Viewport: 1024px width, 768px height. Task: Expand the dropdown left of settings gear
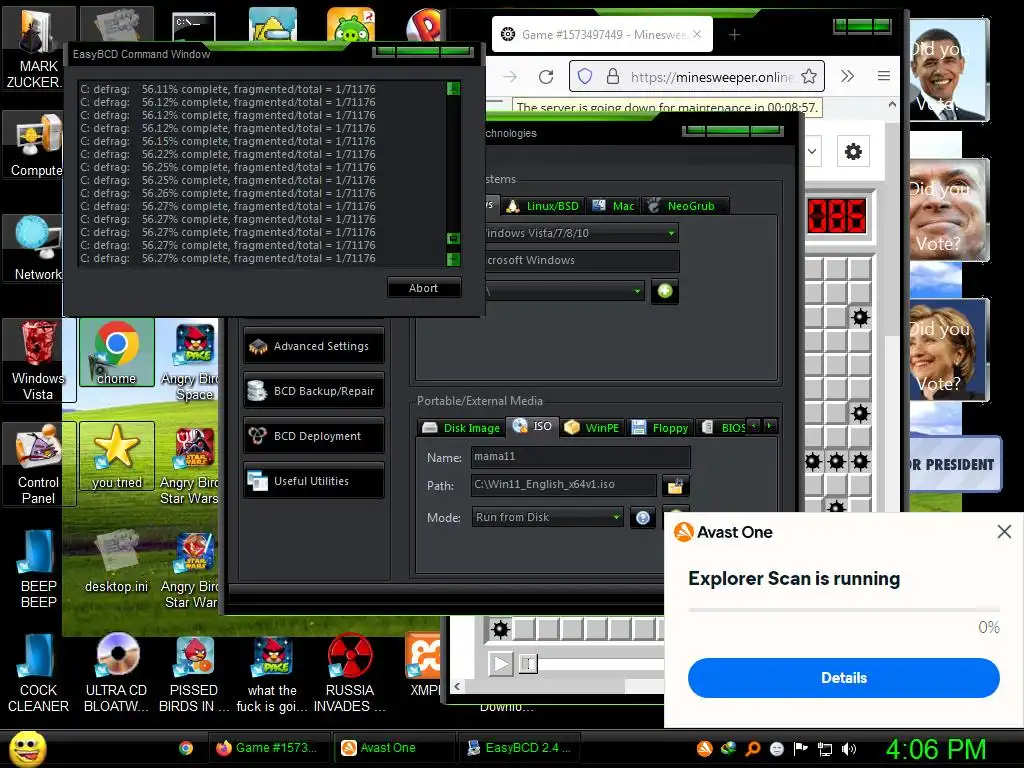coord(812,152)
